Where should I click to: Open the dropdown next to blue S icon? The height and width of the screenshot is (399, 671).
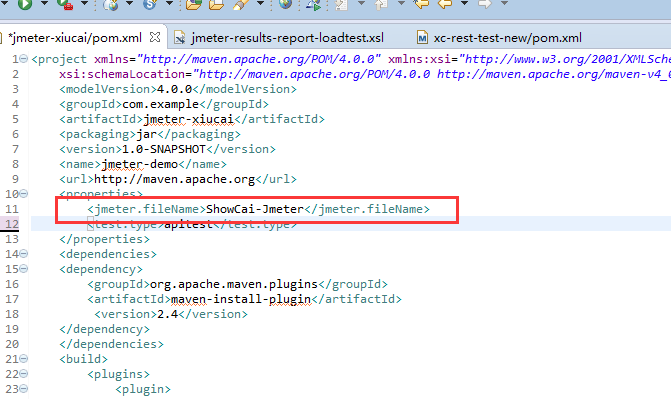[169, 3]
